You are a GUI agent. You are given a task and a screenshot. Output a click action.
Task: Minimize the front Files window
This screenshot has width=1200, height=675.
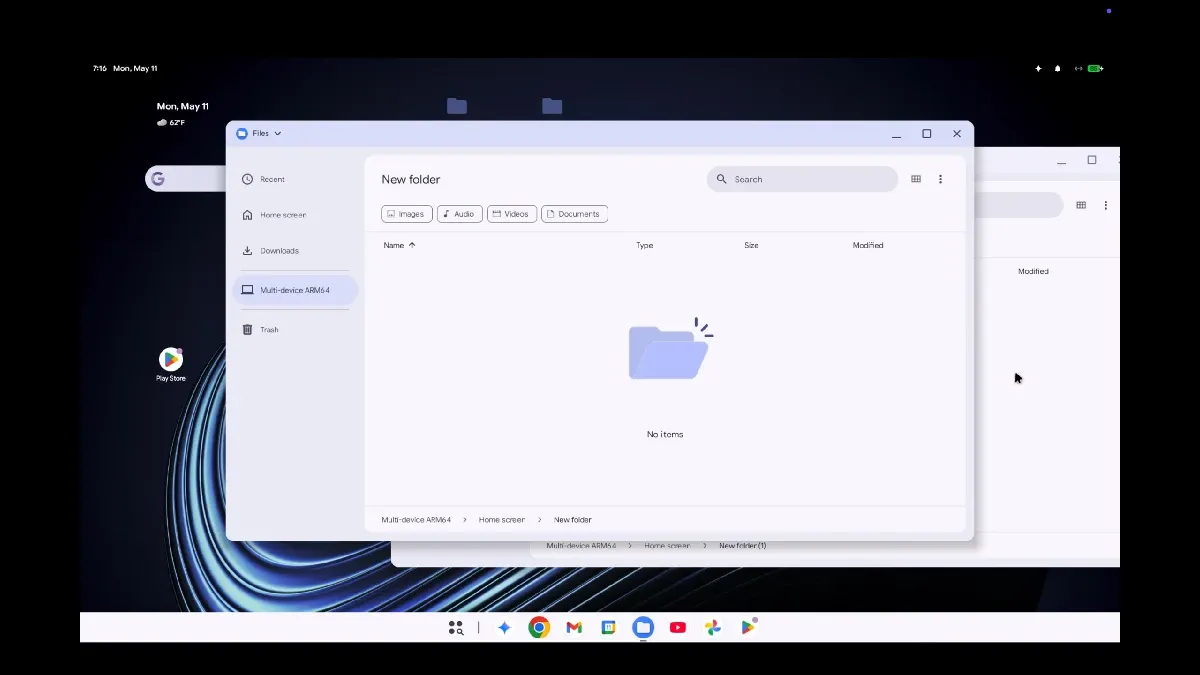coord(897,134)
